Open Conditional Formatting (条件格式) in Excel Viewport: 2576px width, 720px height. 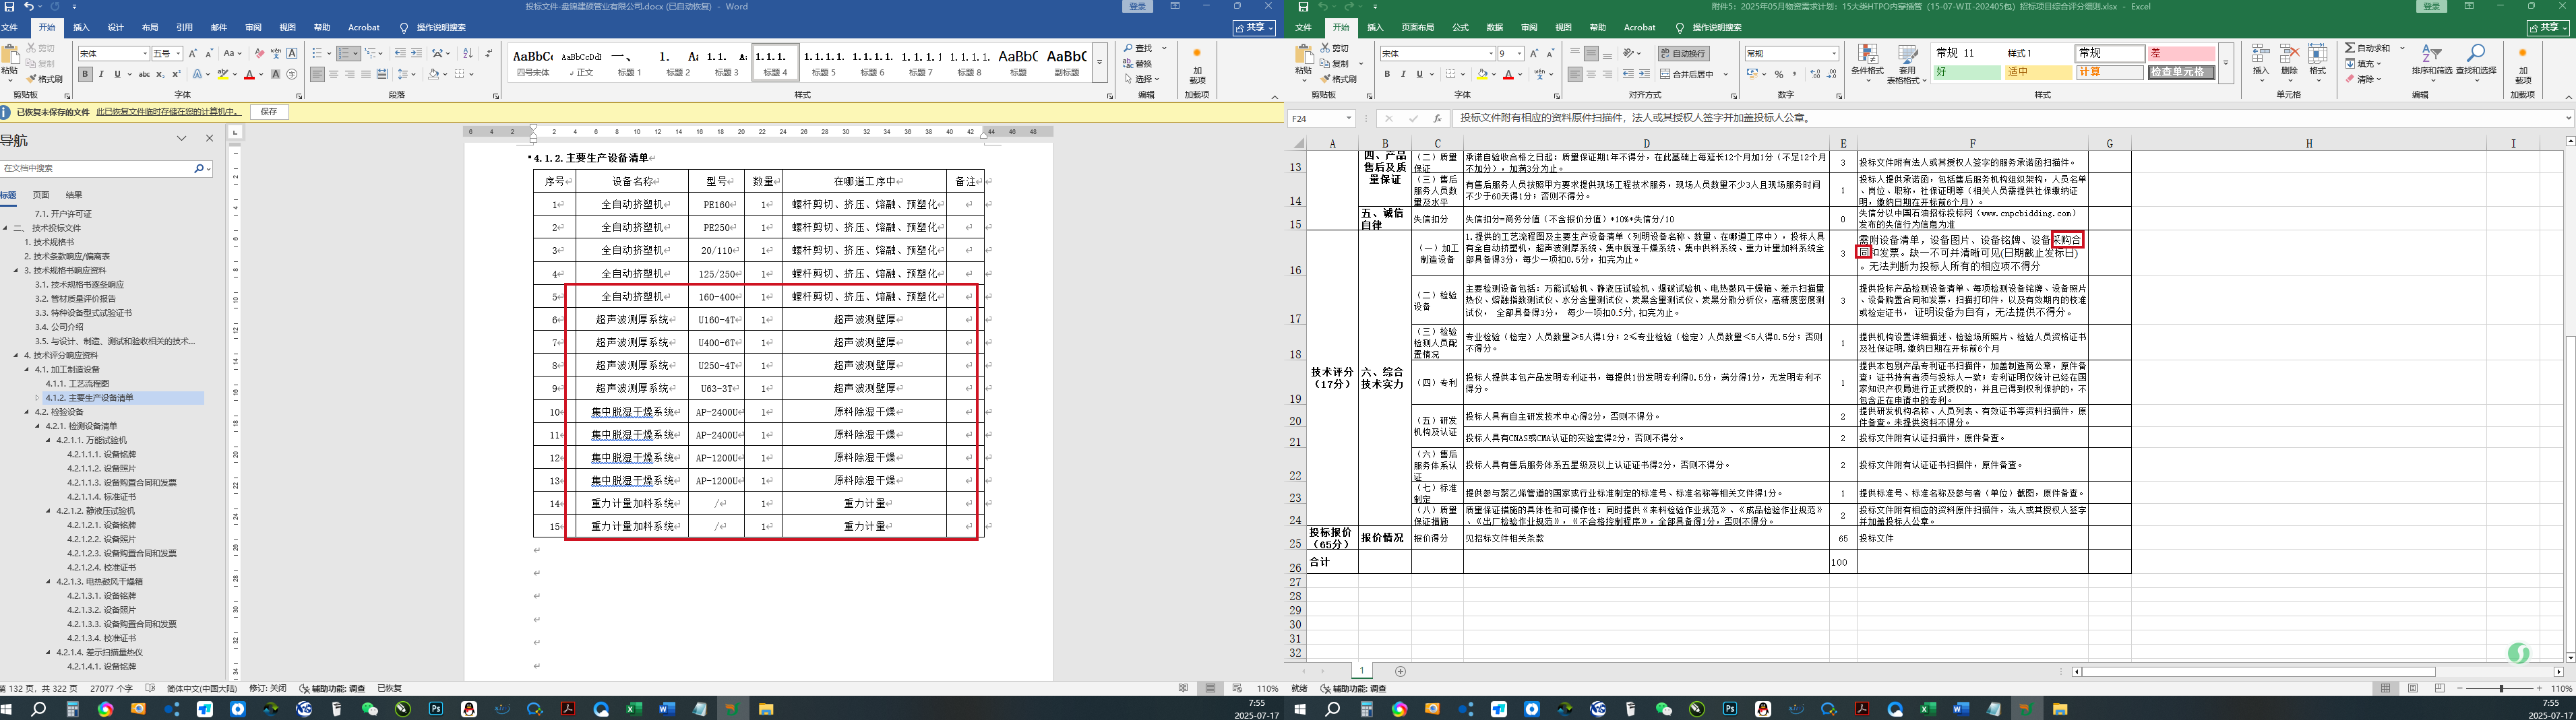tap(1867, 62)
